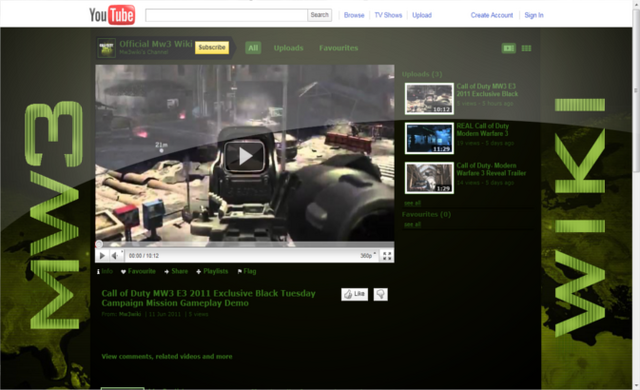Select the Favourites tab
640x390 pixels.
[338, 48]
